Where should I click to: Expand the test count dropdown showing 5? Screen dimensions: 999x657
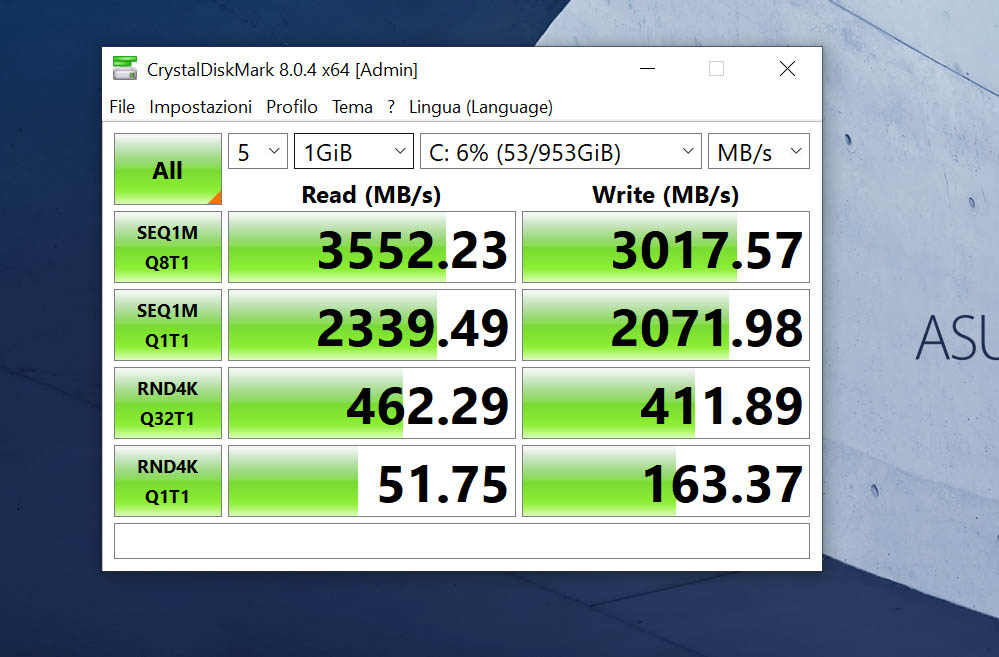(258, 152)
